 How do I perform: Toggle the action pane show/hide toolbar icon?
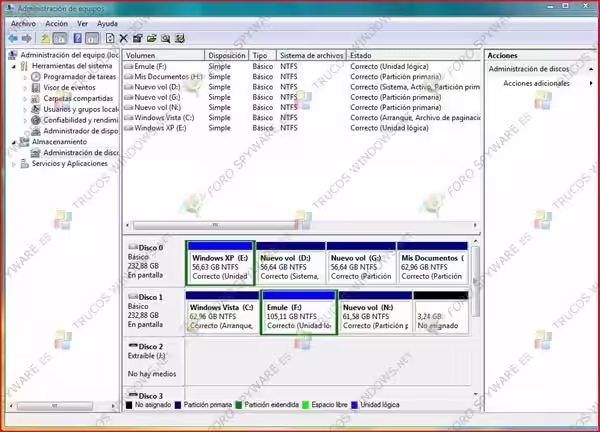tap(92, 38)
